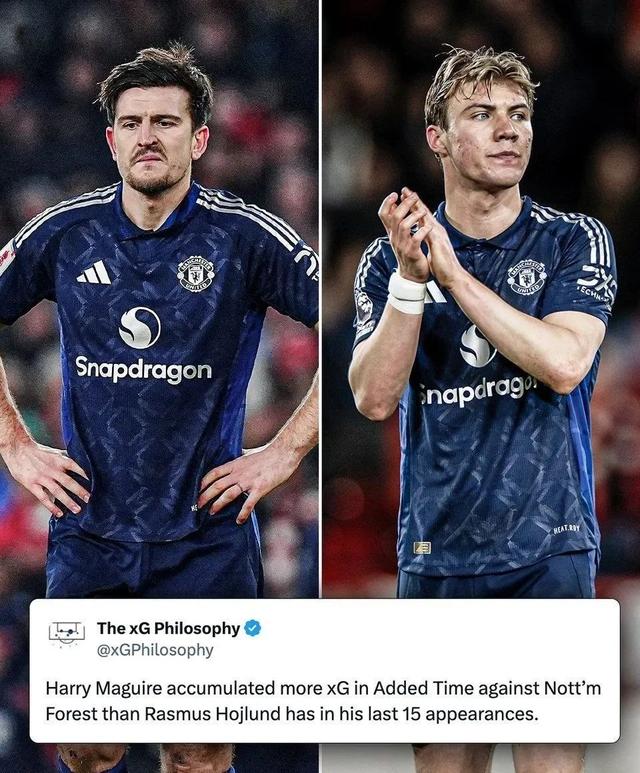
Task: Click the Manchester United crest on left shirt
Action: click(x=195, y=274)
